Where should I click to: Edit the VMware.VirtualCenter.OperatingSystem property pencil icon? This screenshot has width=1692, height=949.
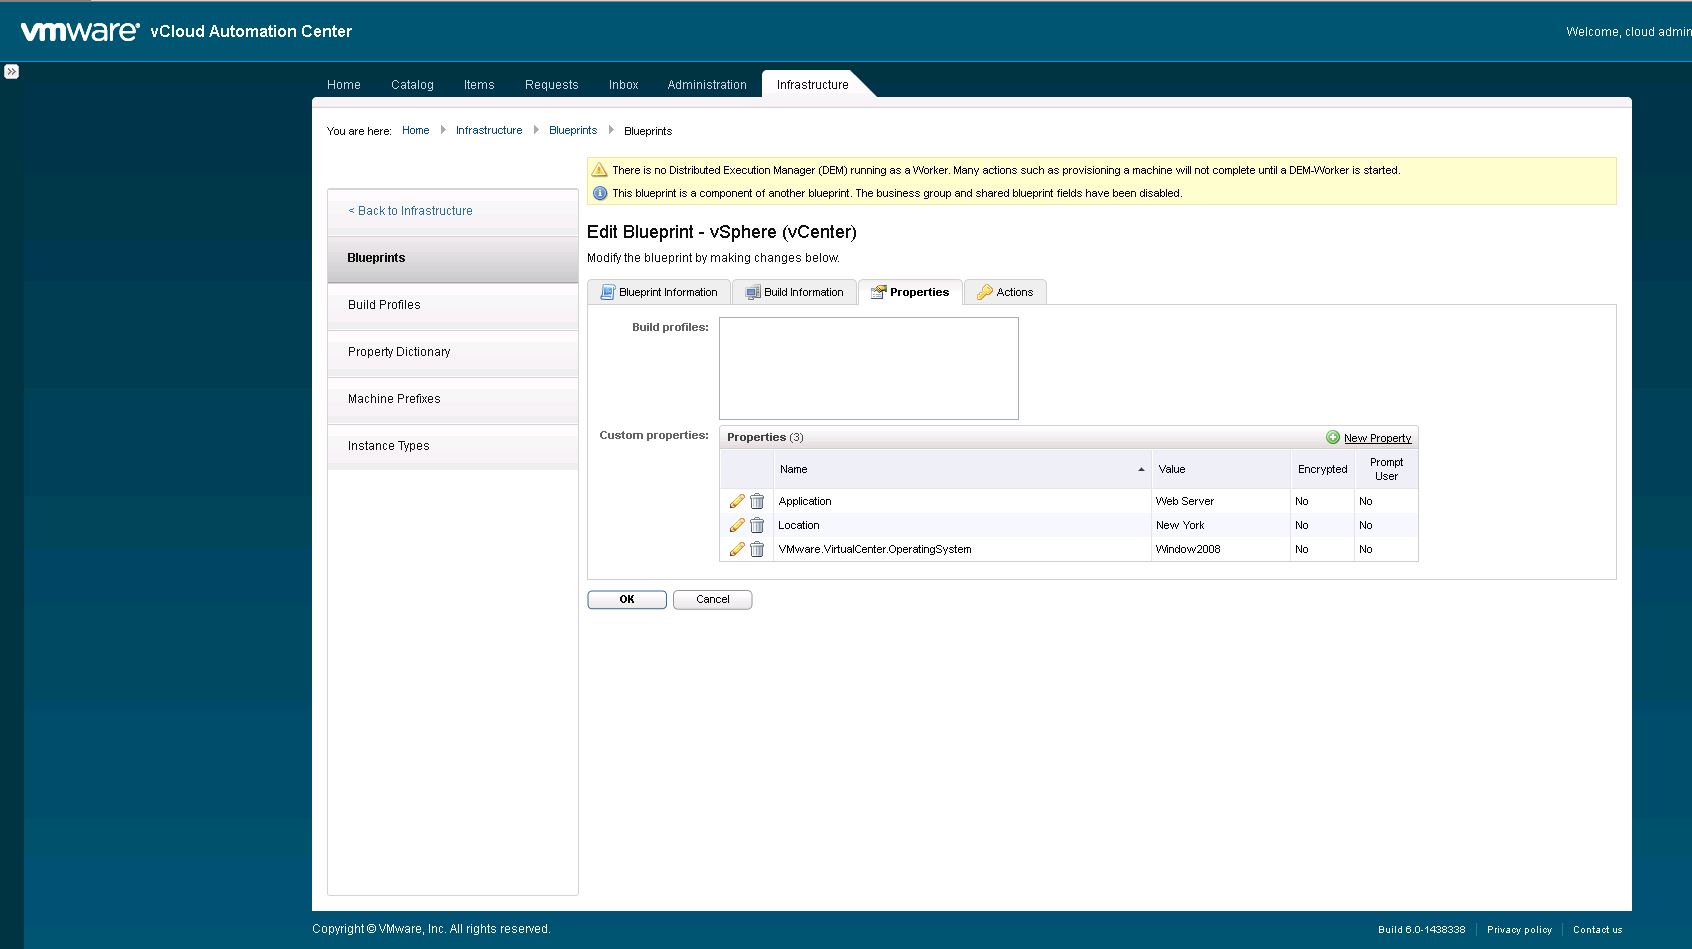(737, 549)
